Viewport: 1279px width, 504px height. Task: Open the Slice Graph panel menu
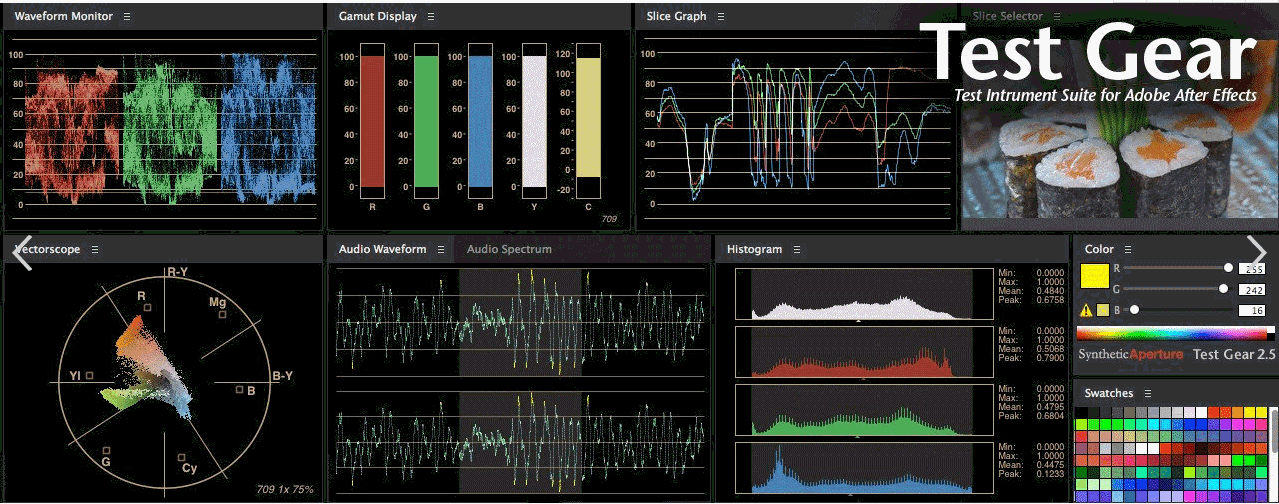coord(720,17)
